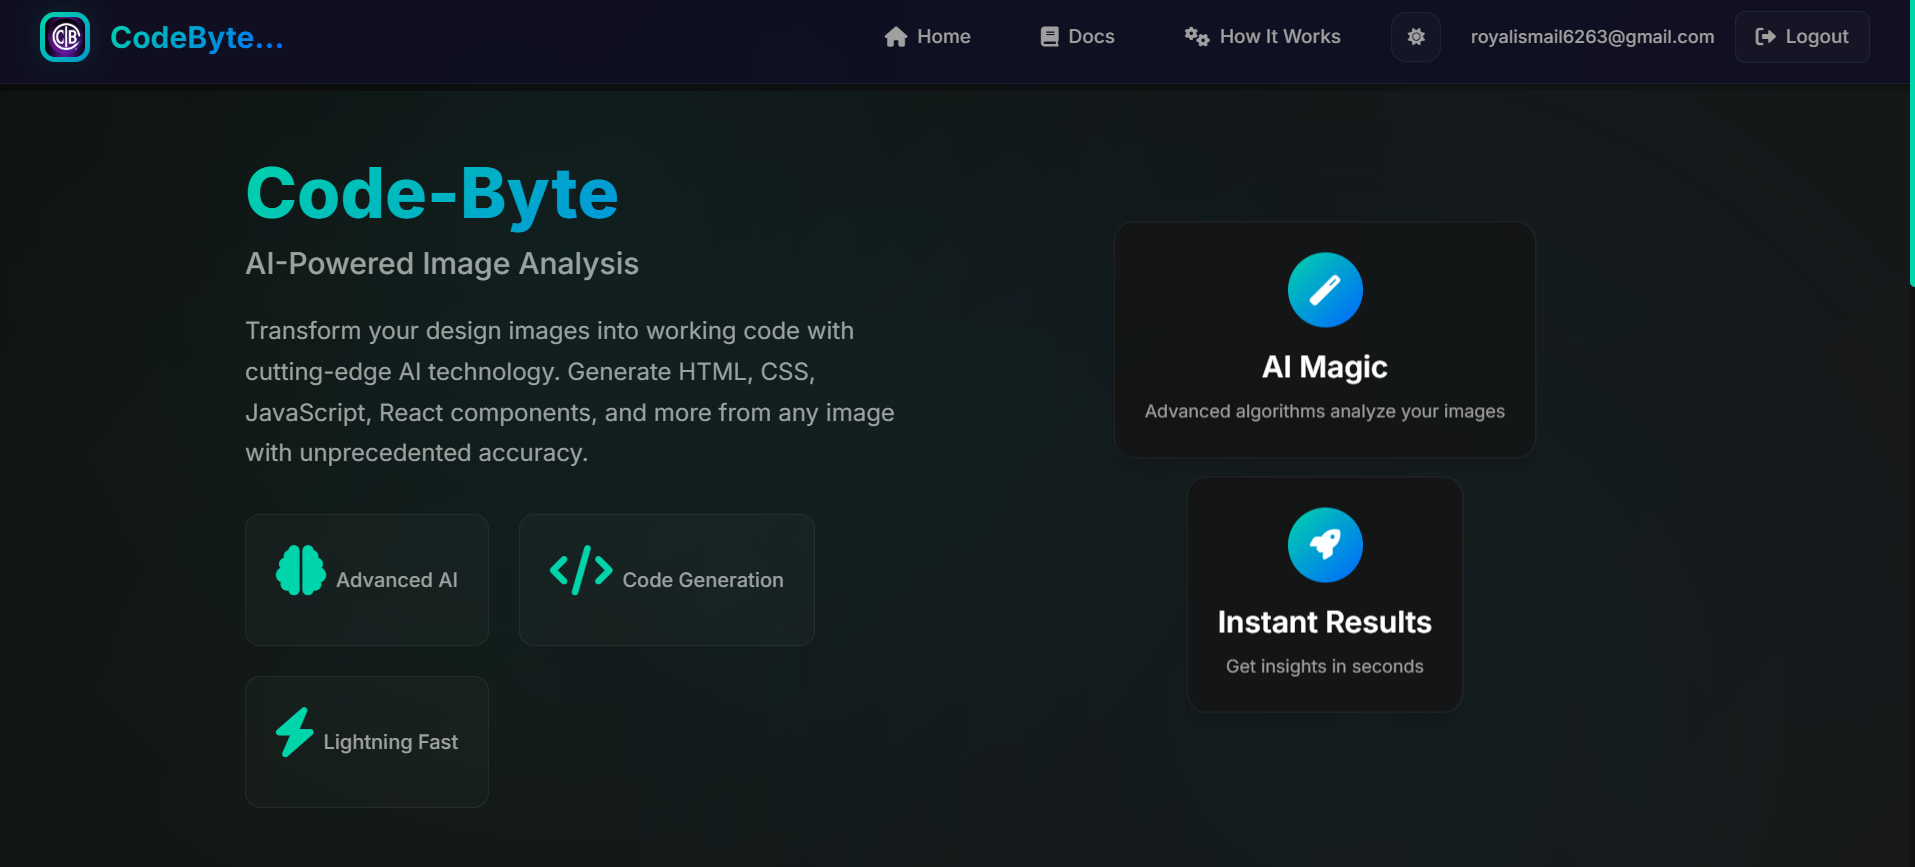Click the Advanced AI brain icon
The width and height of the screenshot is (1915, 867).
click(300, 570)
